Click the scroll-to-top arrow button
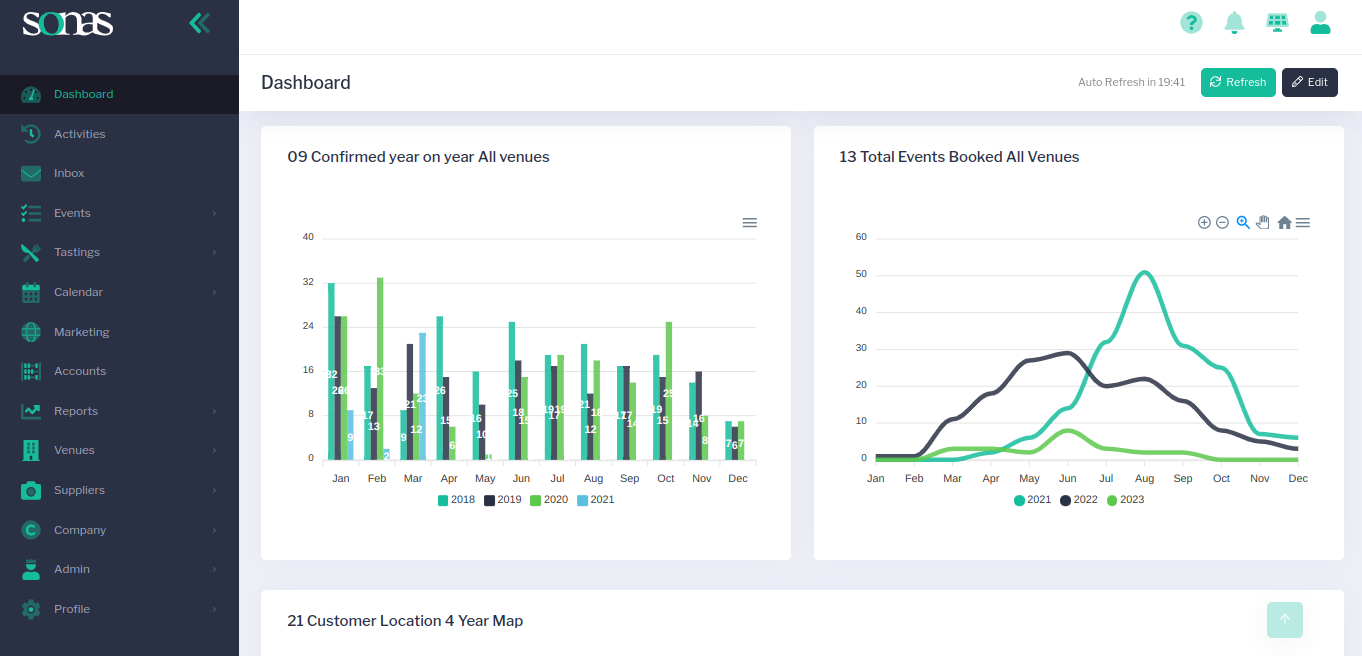The height and width of the screenshot is (656, 1362). coord(1285,619)
